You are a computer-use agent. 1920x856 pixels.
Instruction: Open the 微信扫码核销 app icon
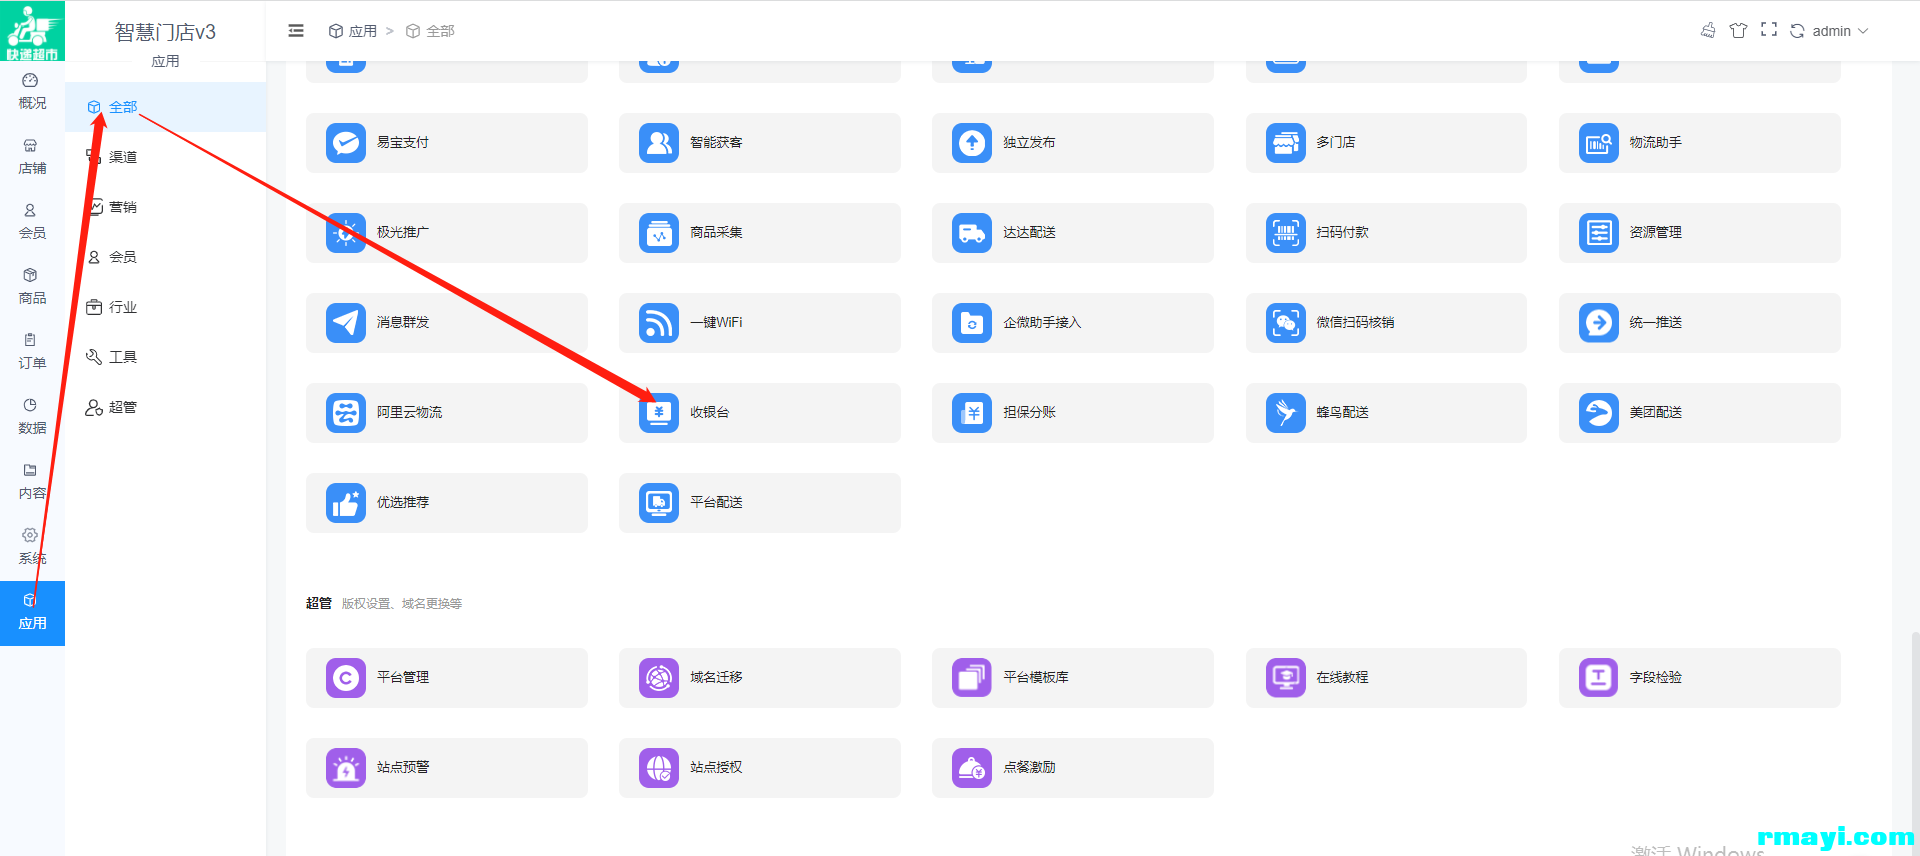[1286, 323]
